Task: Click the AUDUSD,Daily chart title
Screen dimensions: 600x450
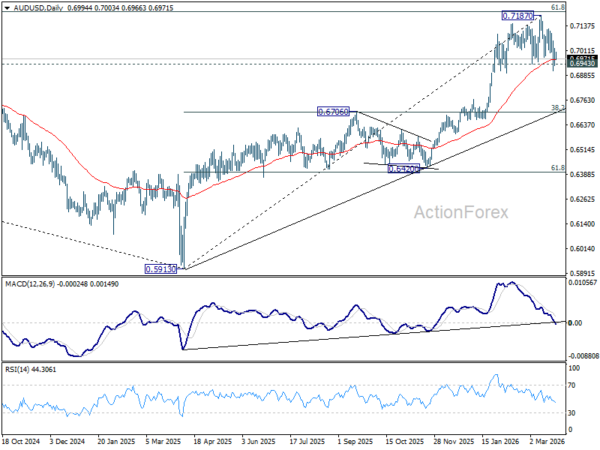Action: click(x=38, y=7)
